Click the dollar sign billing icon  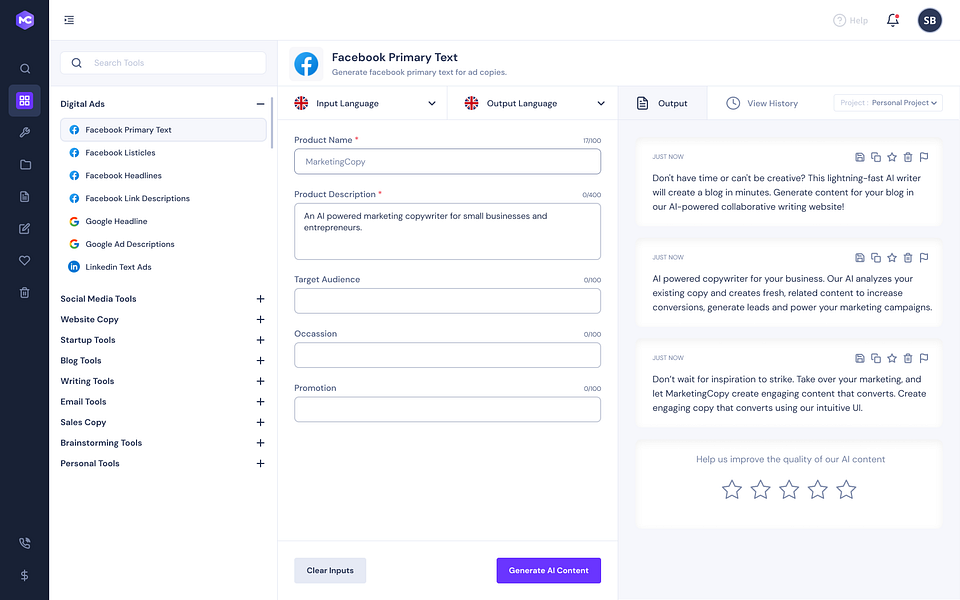click(x=24, y=576)
